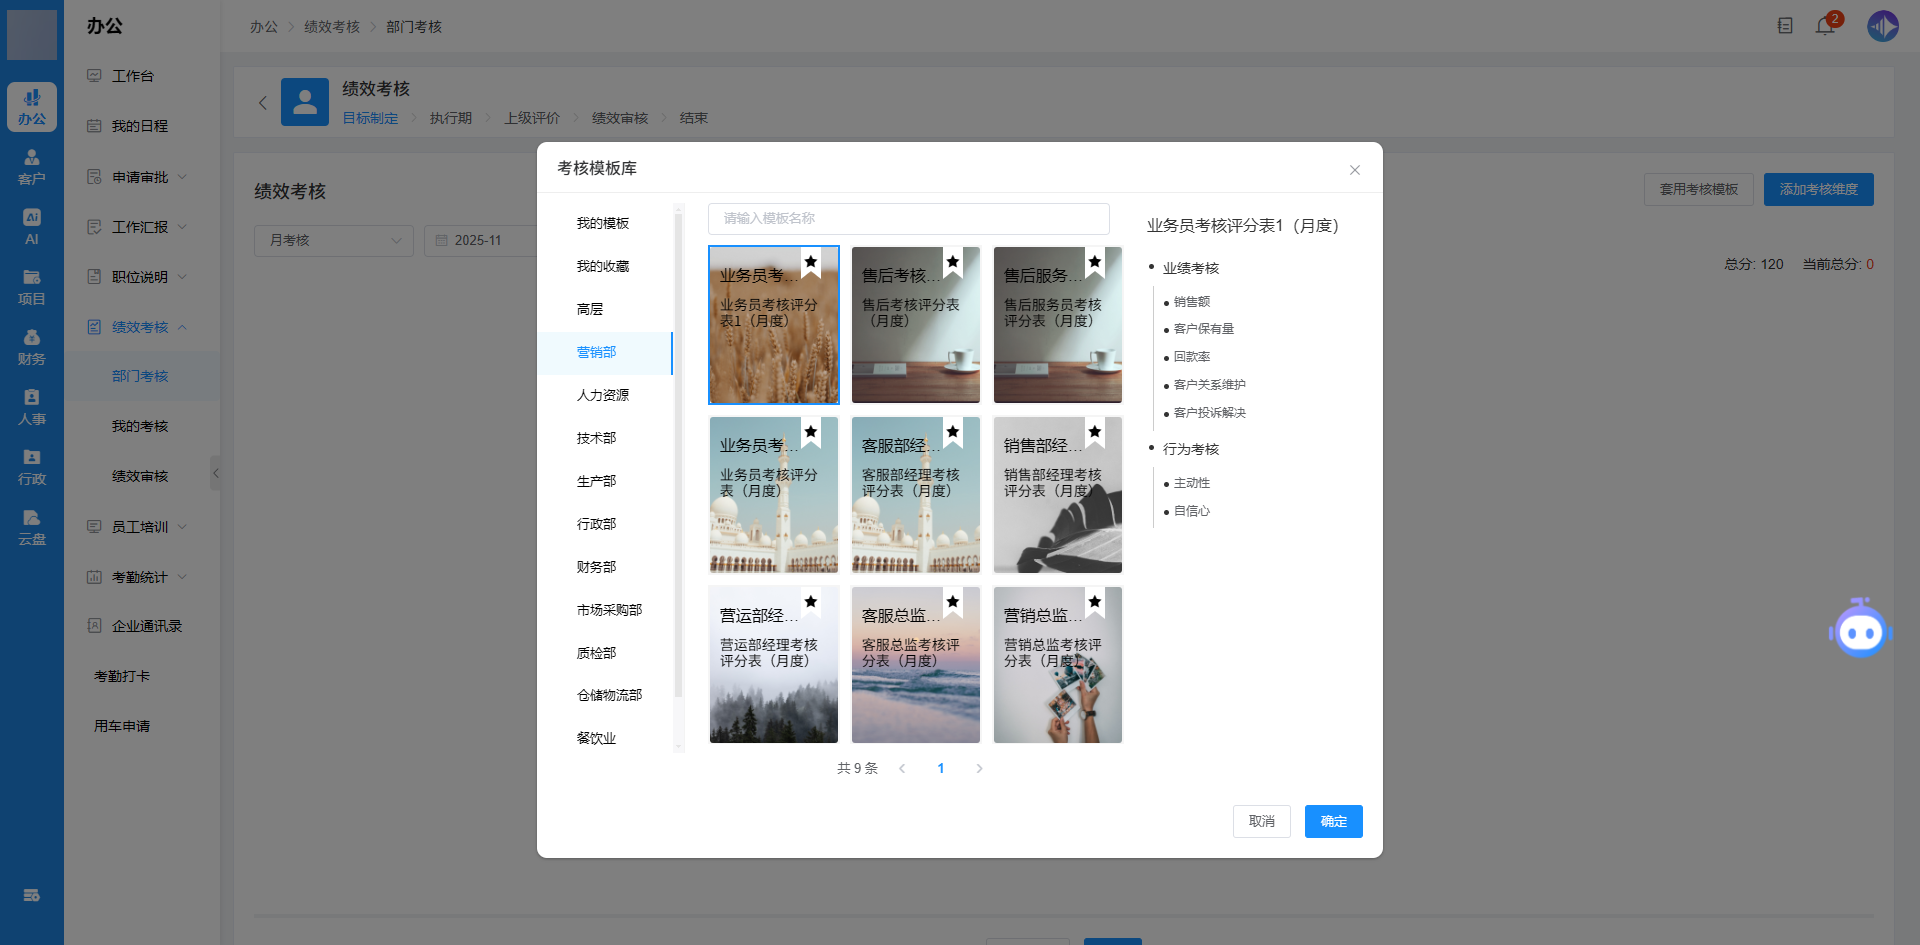Select 我的收藏 in template categories

click(x=603, y=266)
